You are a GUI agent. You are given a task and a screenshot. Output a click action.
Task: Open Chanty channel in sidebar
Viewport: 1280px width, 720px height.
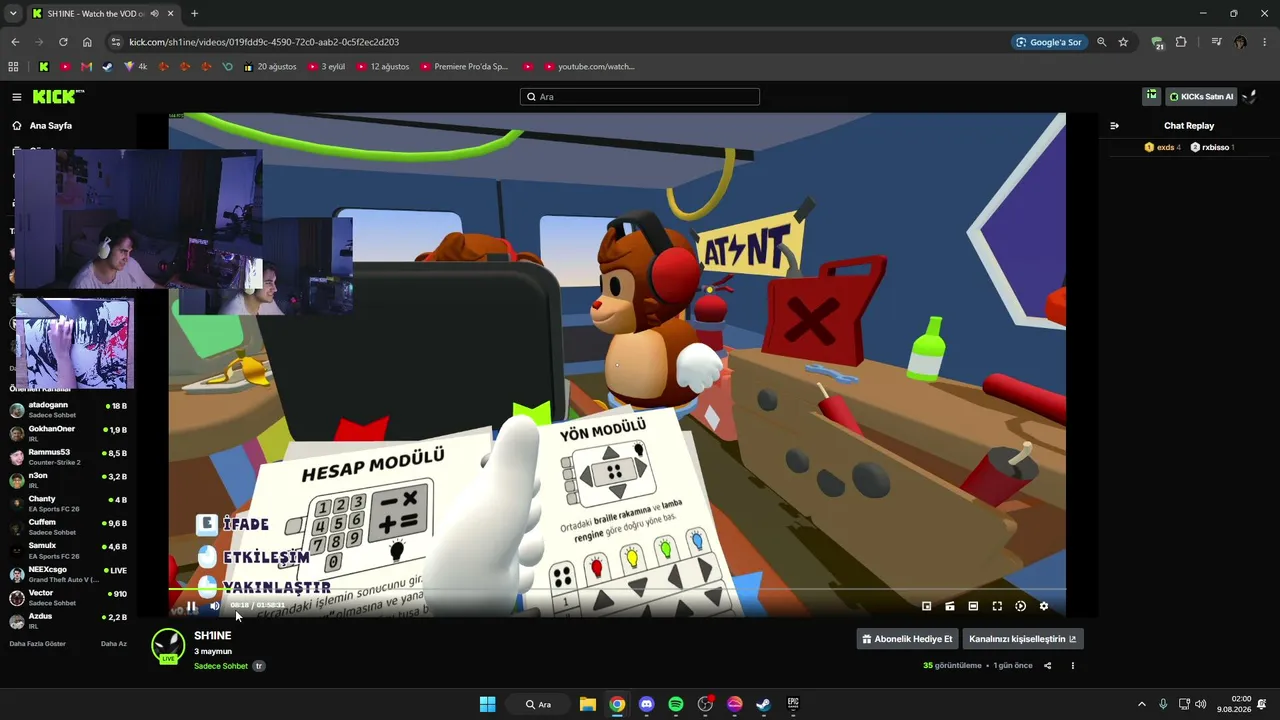[x=68, y=504]
